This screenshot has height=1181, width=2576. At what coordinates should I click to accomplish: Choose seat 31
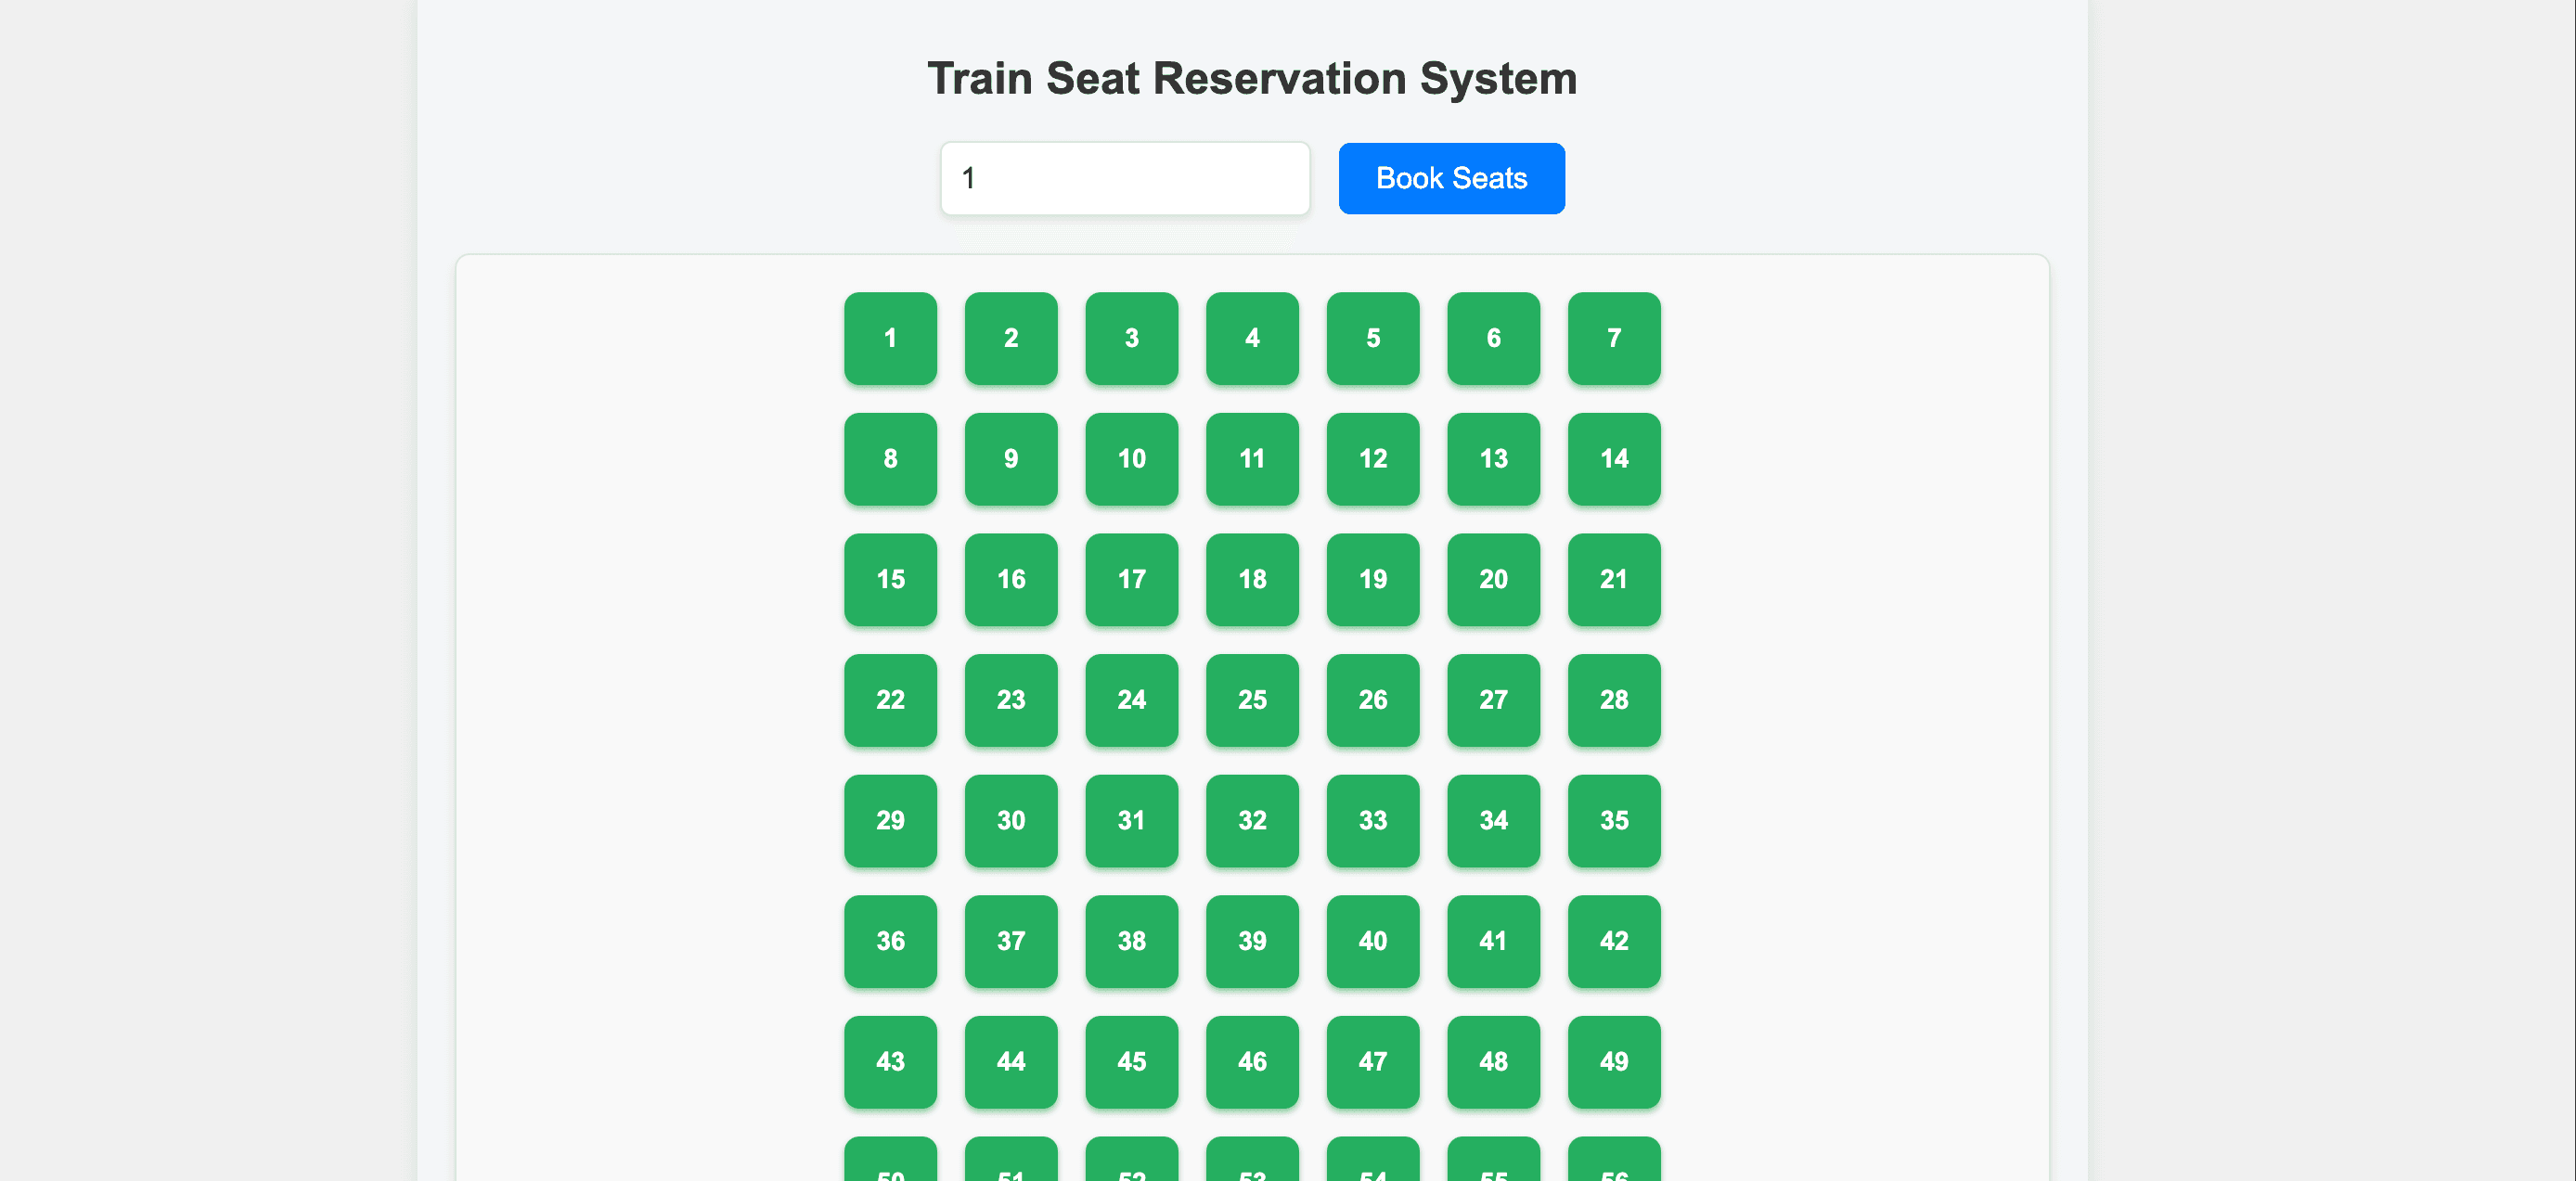(1131, 821)
